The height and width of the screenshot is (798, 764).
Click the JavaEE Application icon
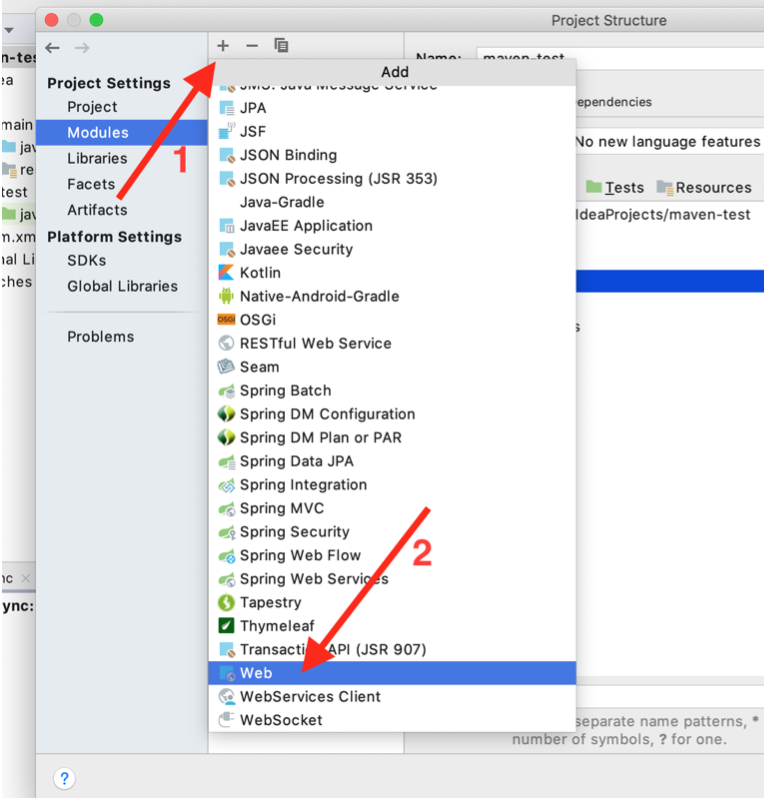click(x=227, y=225)
